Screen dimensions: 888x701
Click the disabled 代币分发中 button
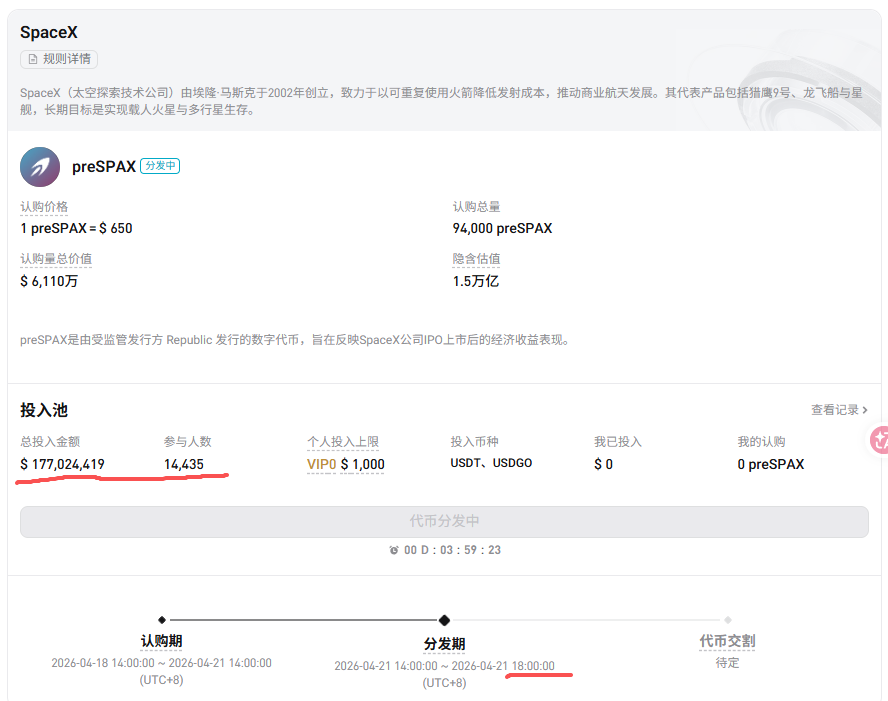tap(444, 521)
